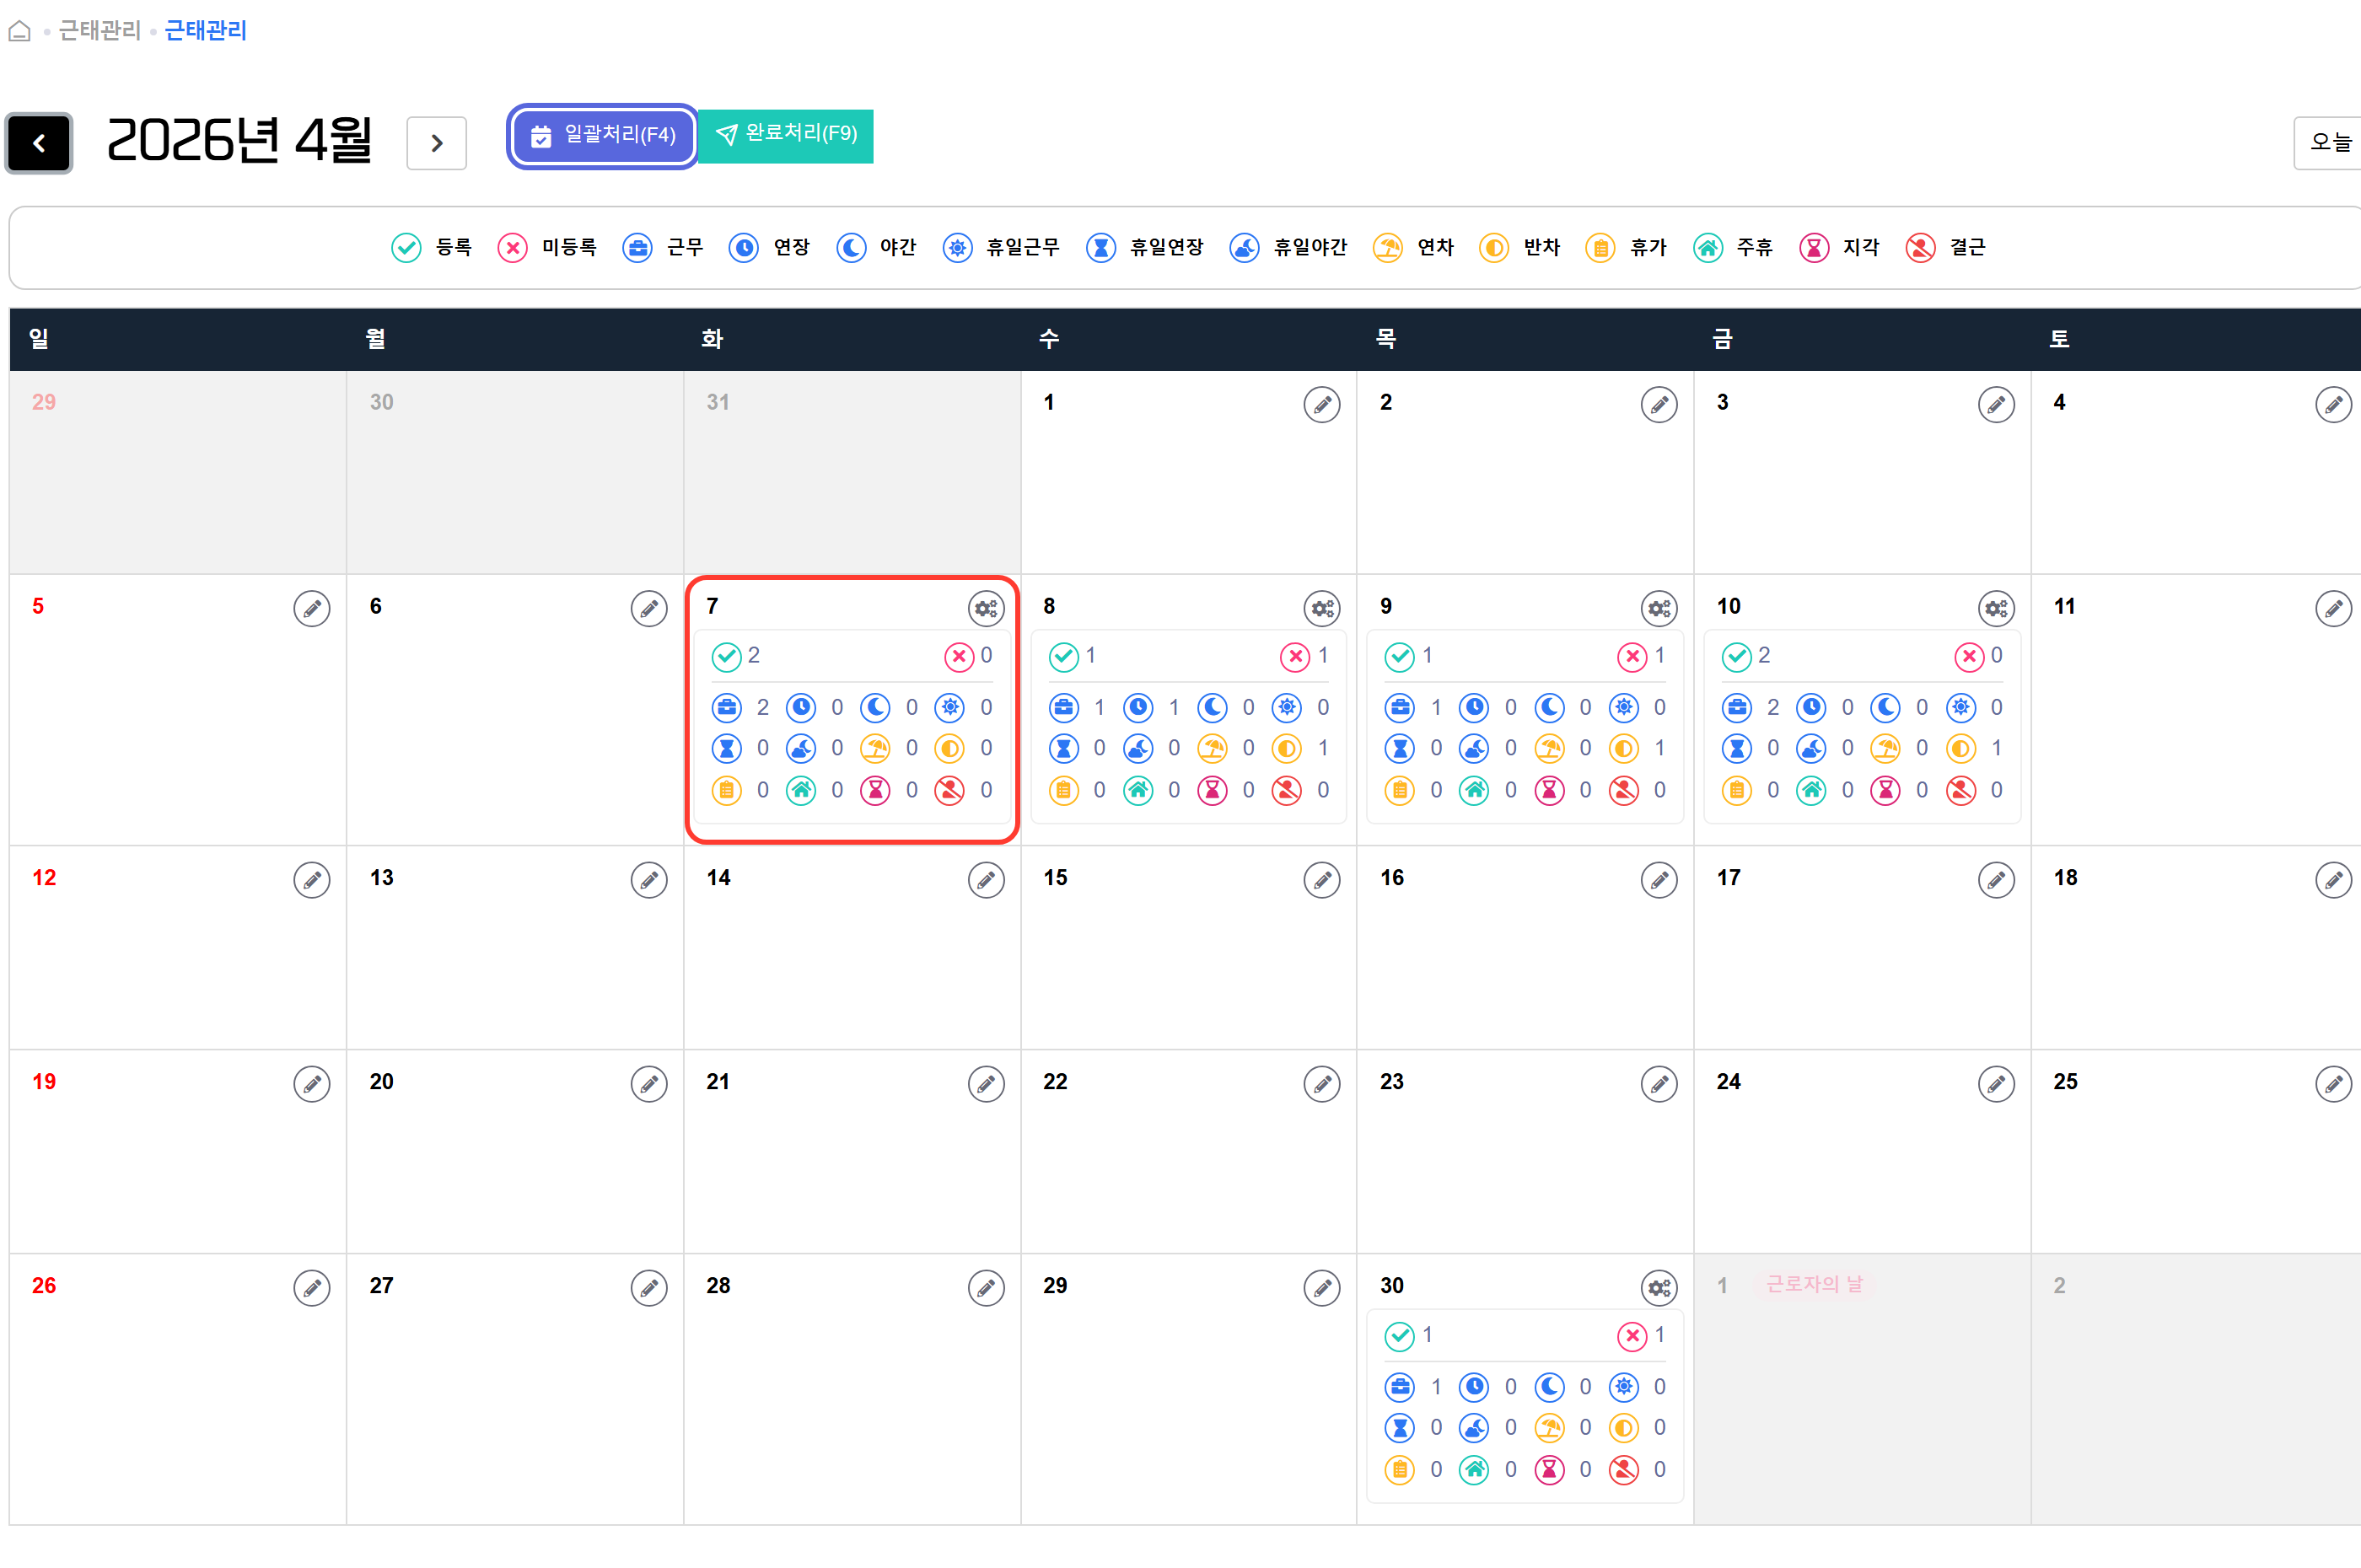Click the edit pencil icon on April 24

pos(1996,1084)
